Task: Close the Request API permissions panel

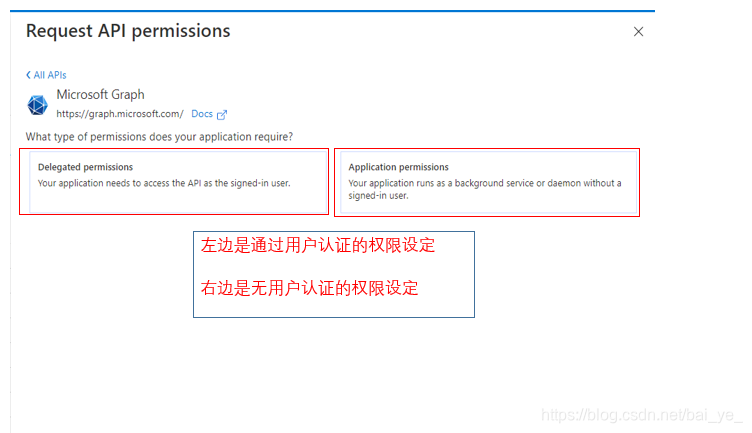Action: (x=638, y=32)
